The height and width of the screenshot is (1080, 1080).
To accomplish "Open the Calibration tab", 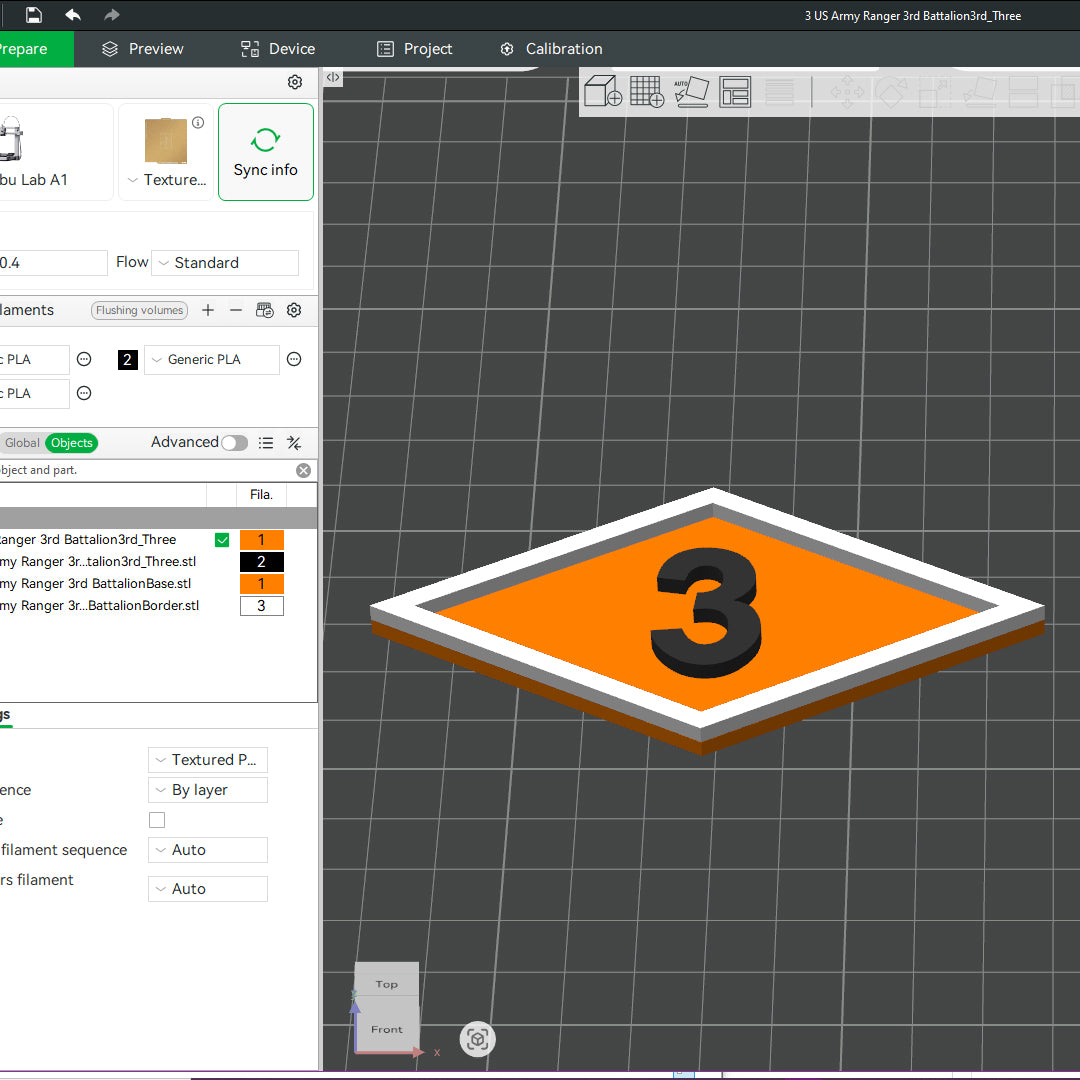I will [x=551, y=49].
